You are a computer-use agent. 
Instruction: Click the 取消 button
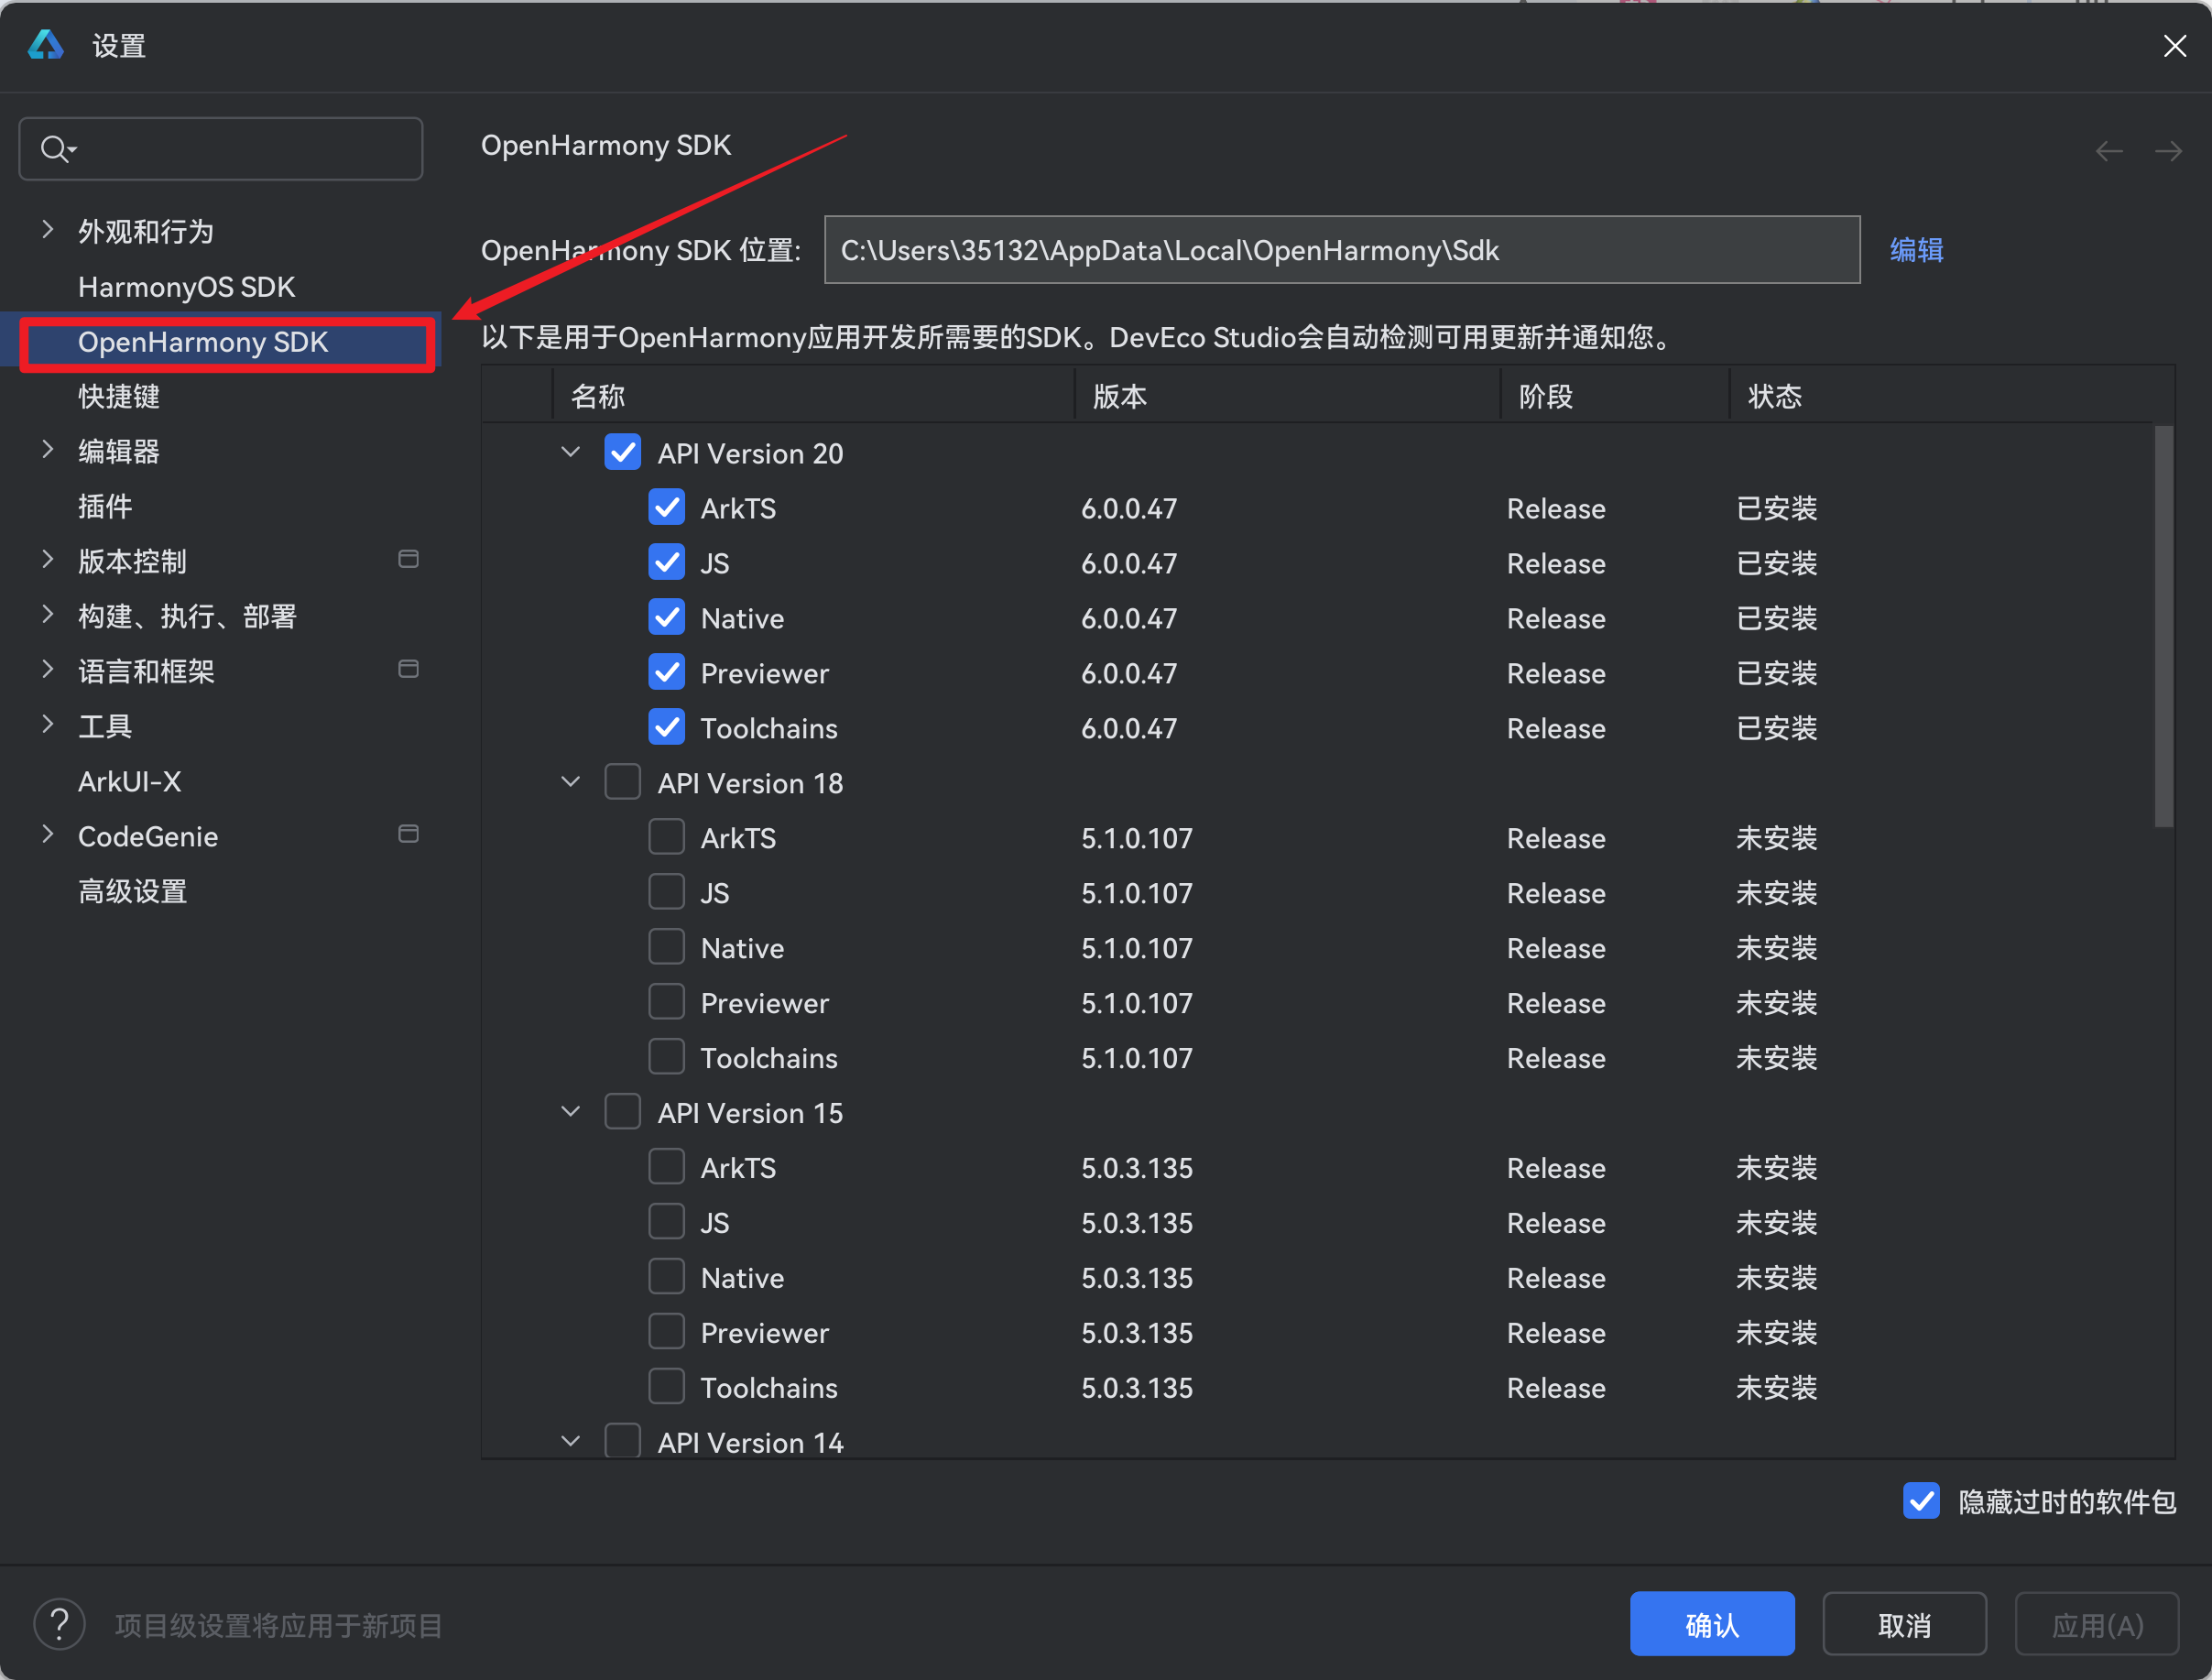pos(1904,1624)
